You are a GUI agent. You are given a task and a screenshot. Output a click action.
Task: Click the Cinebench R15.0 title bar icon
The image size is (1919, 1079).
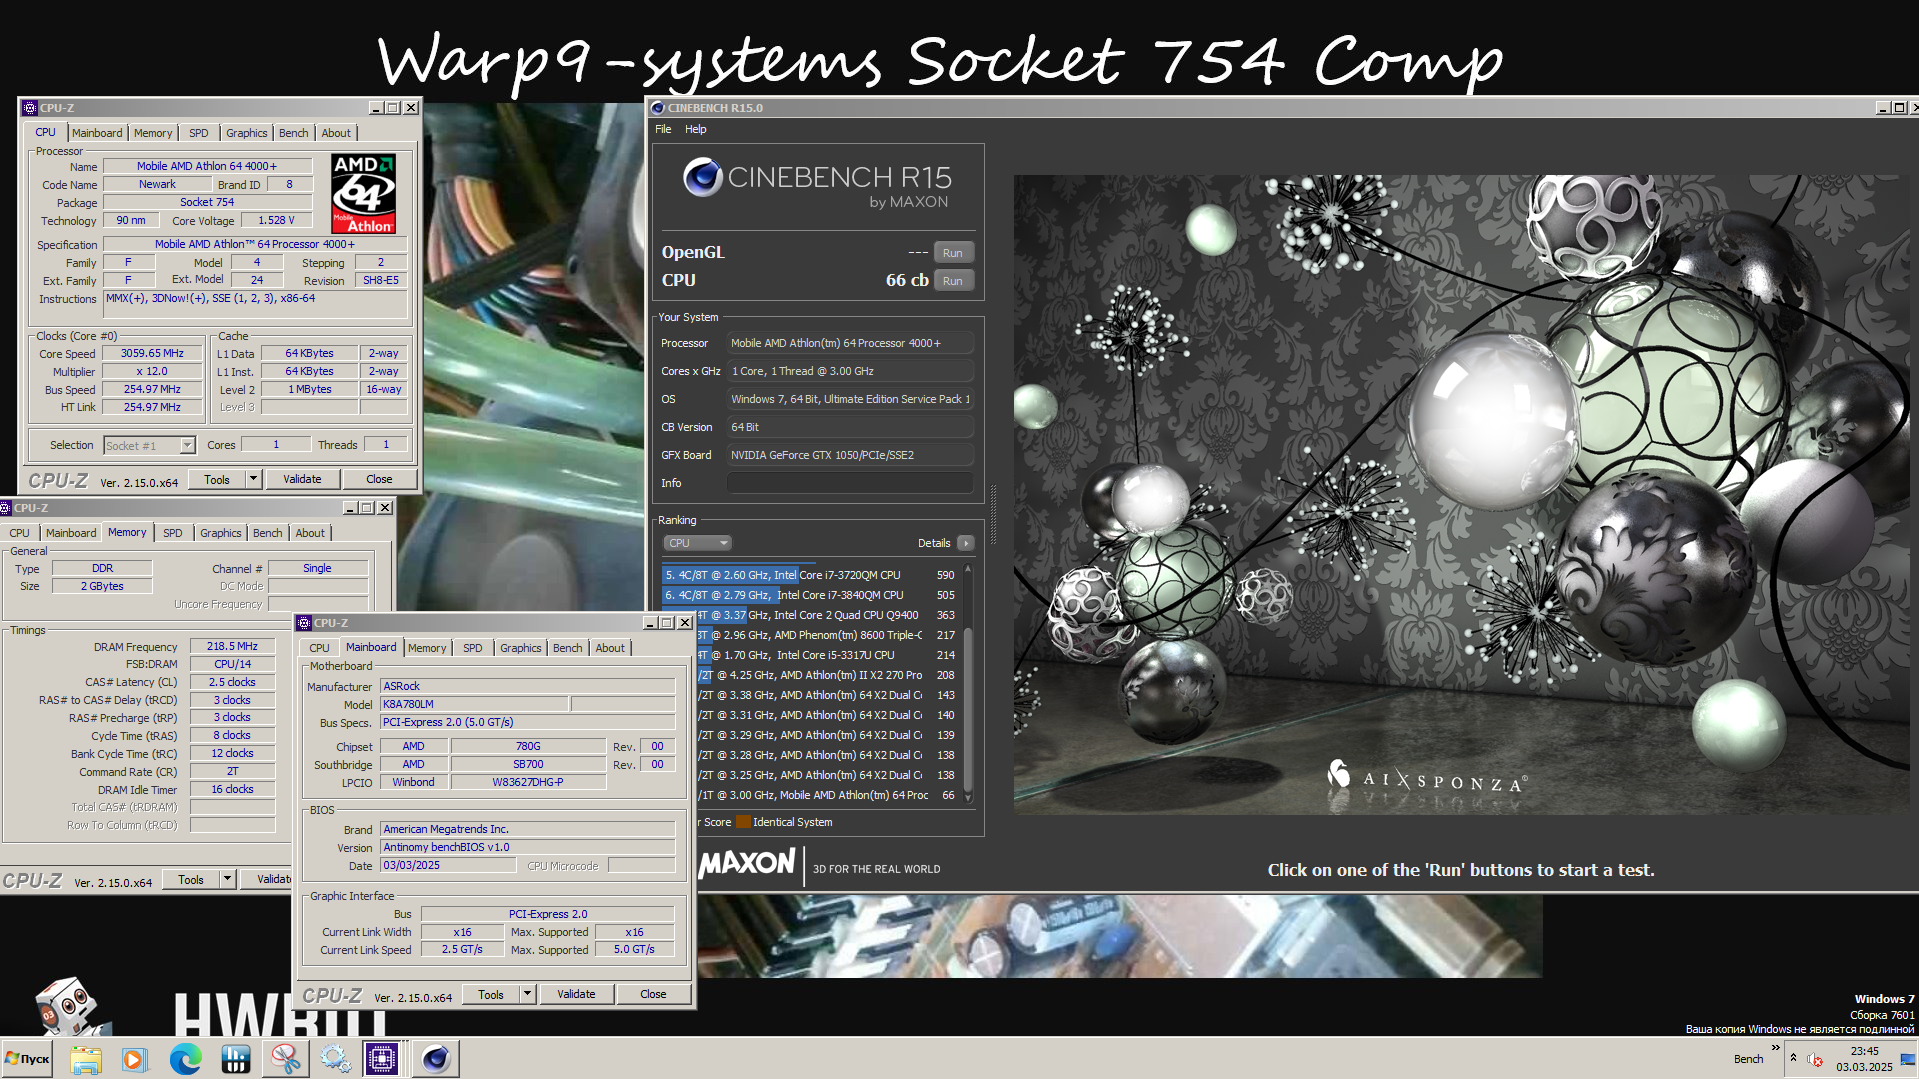(x=657, y=108)
